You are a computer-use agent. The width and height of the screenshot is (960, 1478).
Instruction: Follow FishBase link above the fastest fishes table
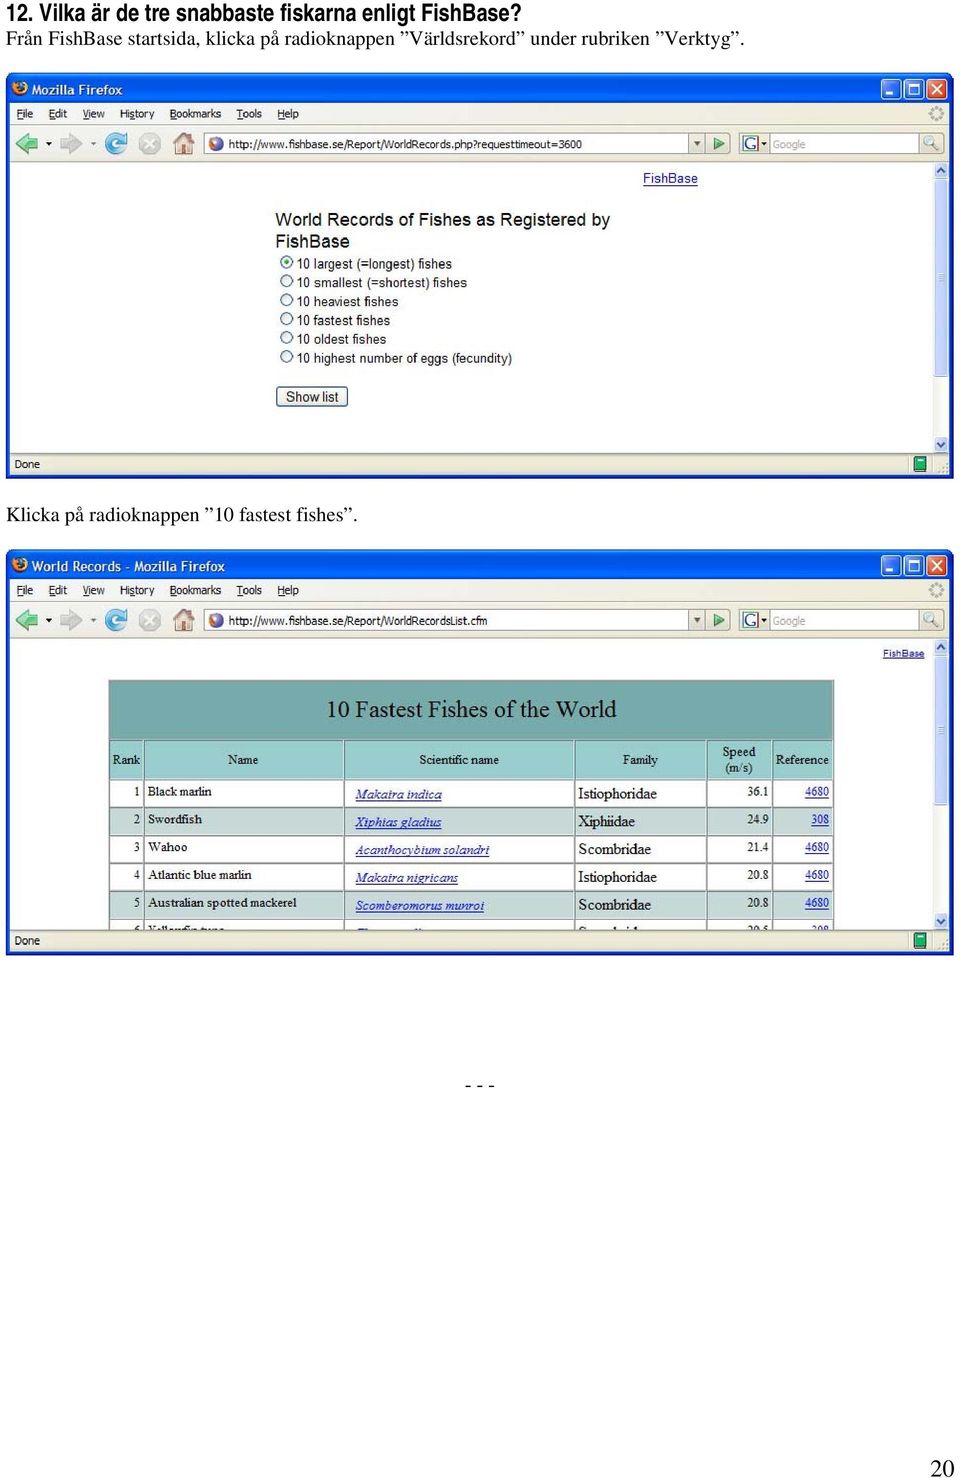[x=903, y=653]
